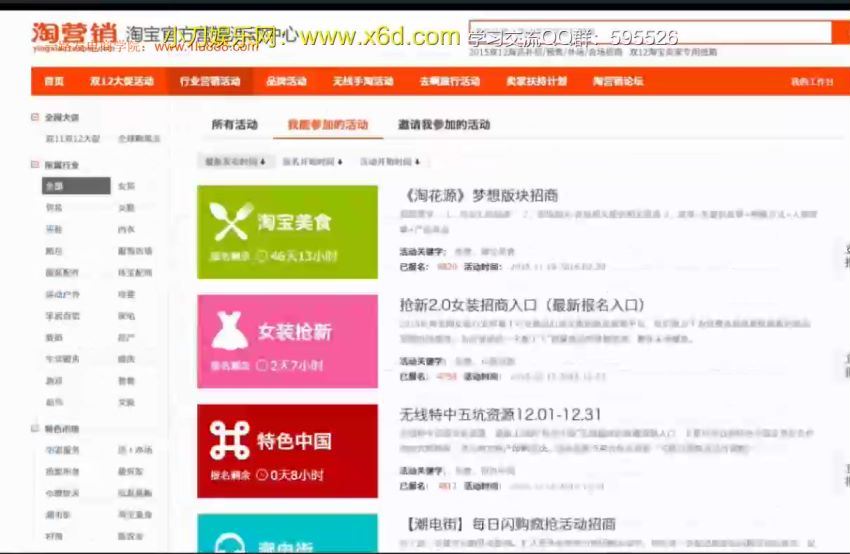Switch to 所有活动 tab
This screenshot has width=850, height=554.
[x=234, y=125]
